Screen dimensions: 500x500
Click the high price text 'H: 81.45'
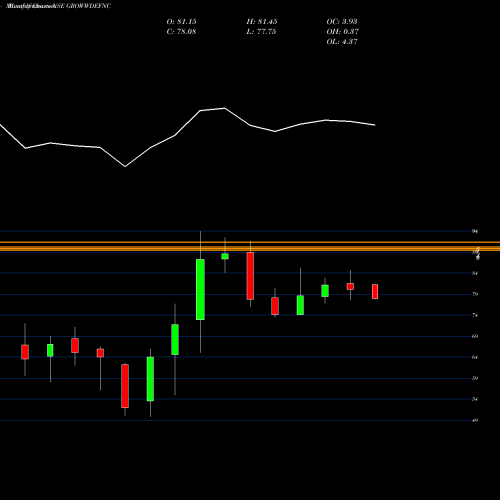262,22
